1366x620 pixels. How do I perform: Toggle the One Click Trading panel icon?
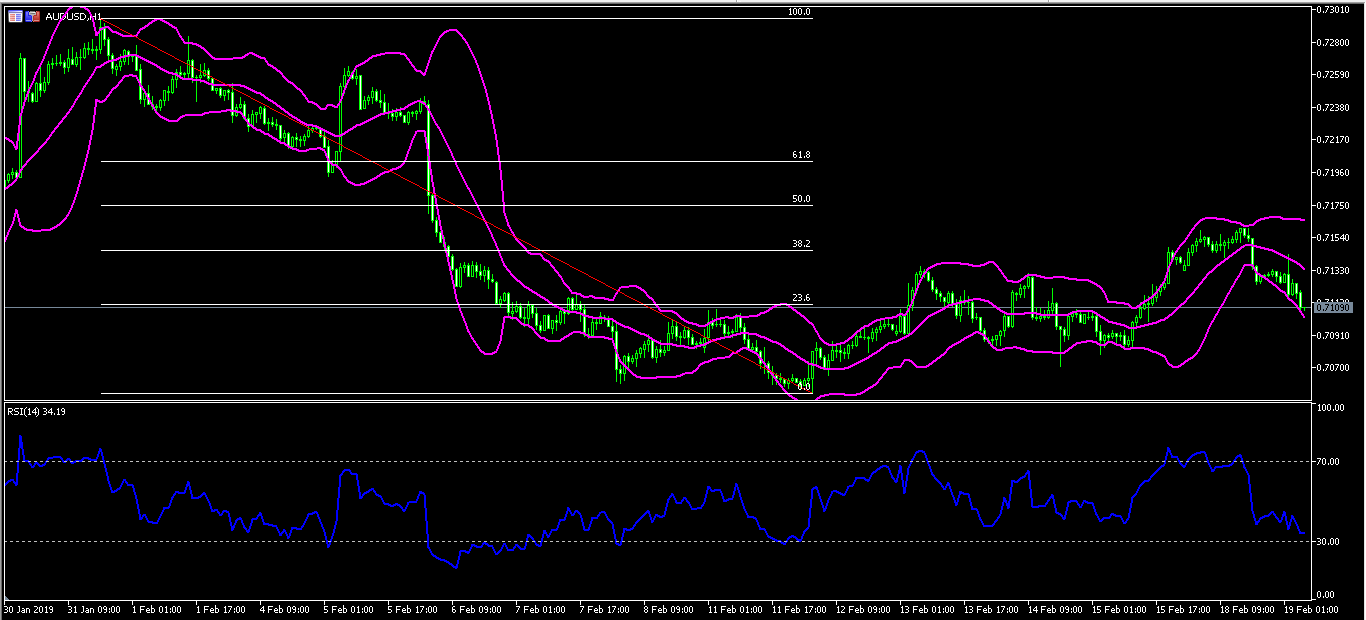point(33,17)
